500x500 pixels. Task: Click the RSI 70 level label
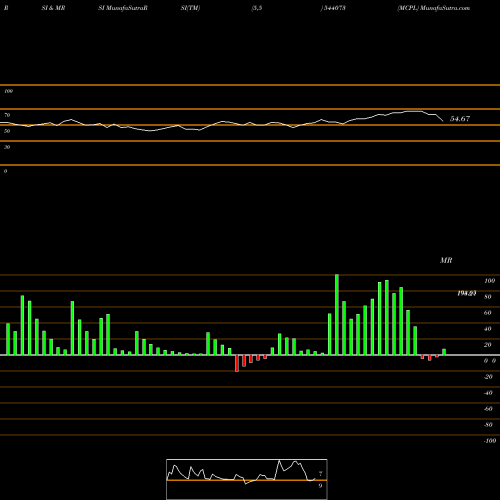coord(7,115)
